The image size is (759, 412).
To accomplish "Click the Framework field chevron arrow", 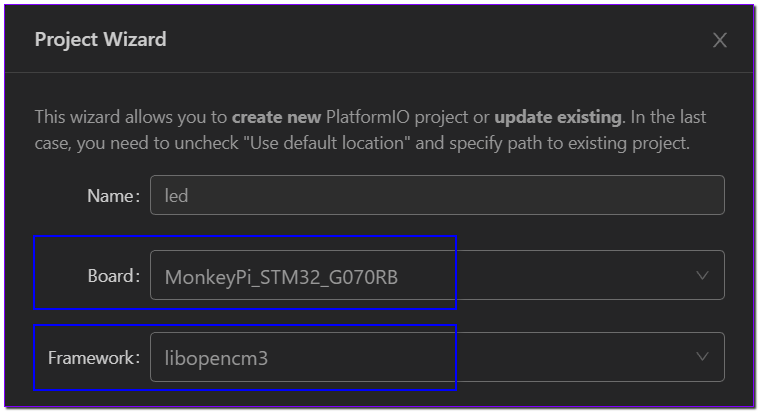I will (x=702, y=357).
